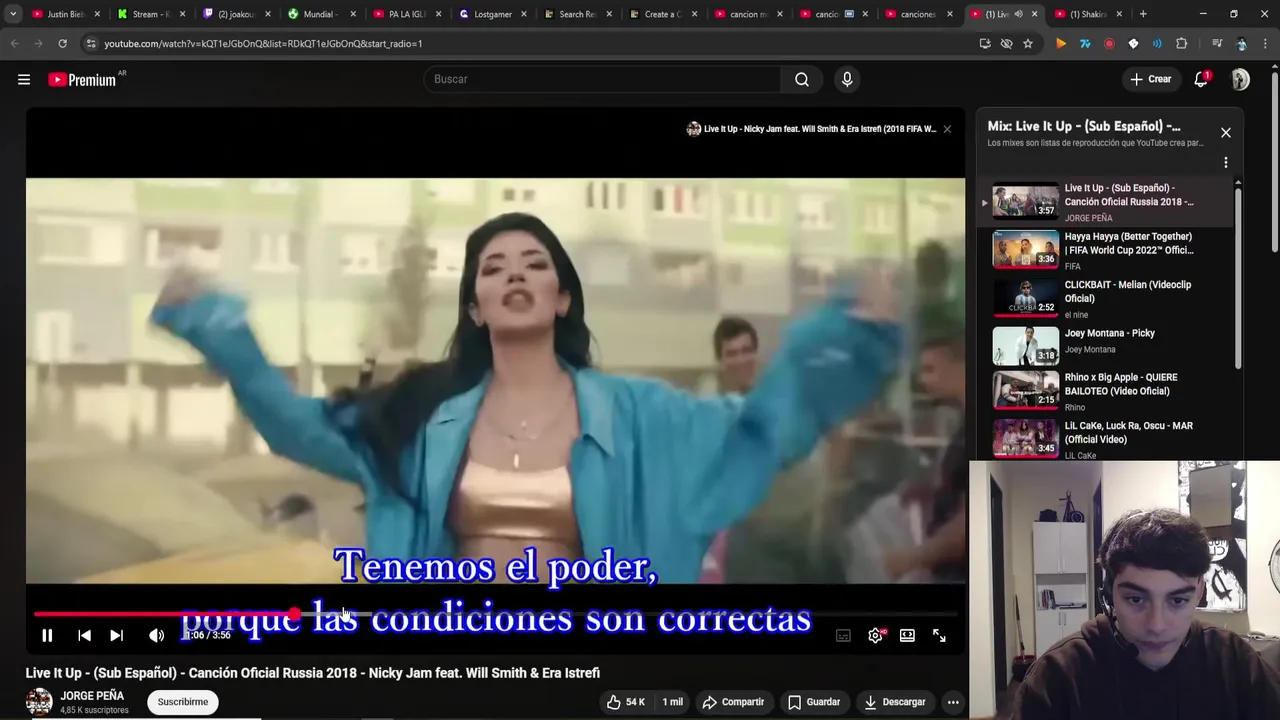Start voice search with microphone
This screenshot has width=1280, height=720.
tap(847, 79)
